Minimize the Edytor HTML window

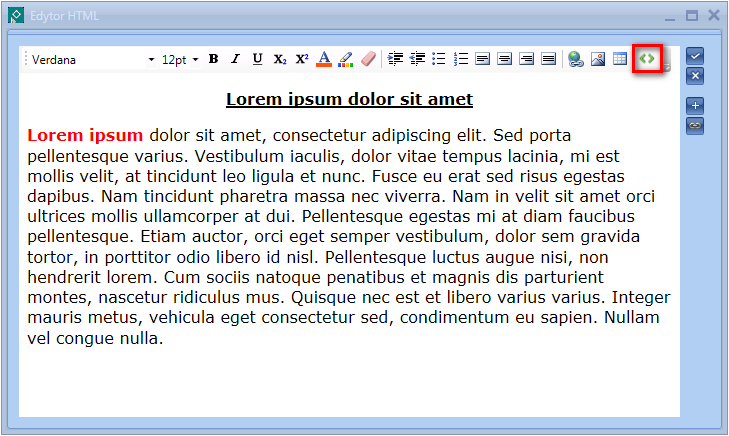coord(670,18)
